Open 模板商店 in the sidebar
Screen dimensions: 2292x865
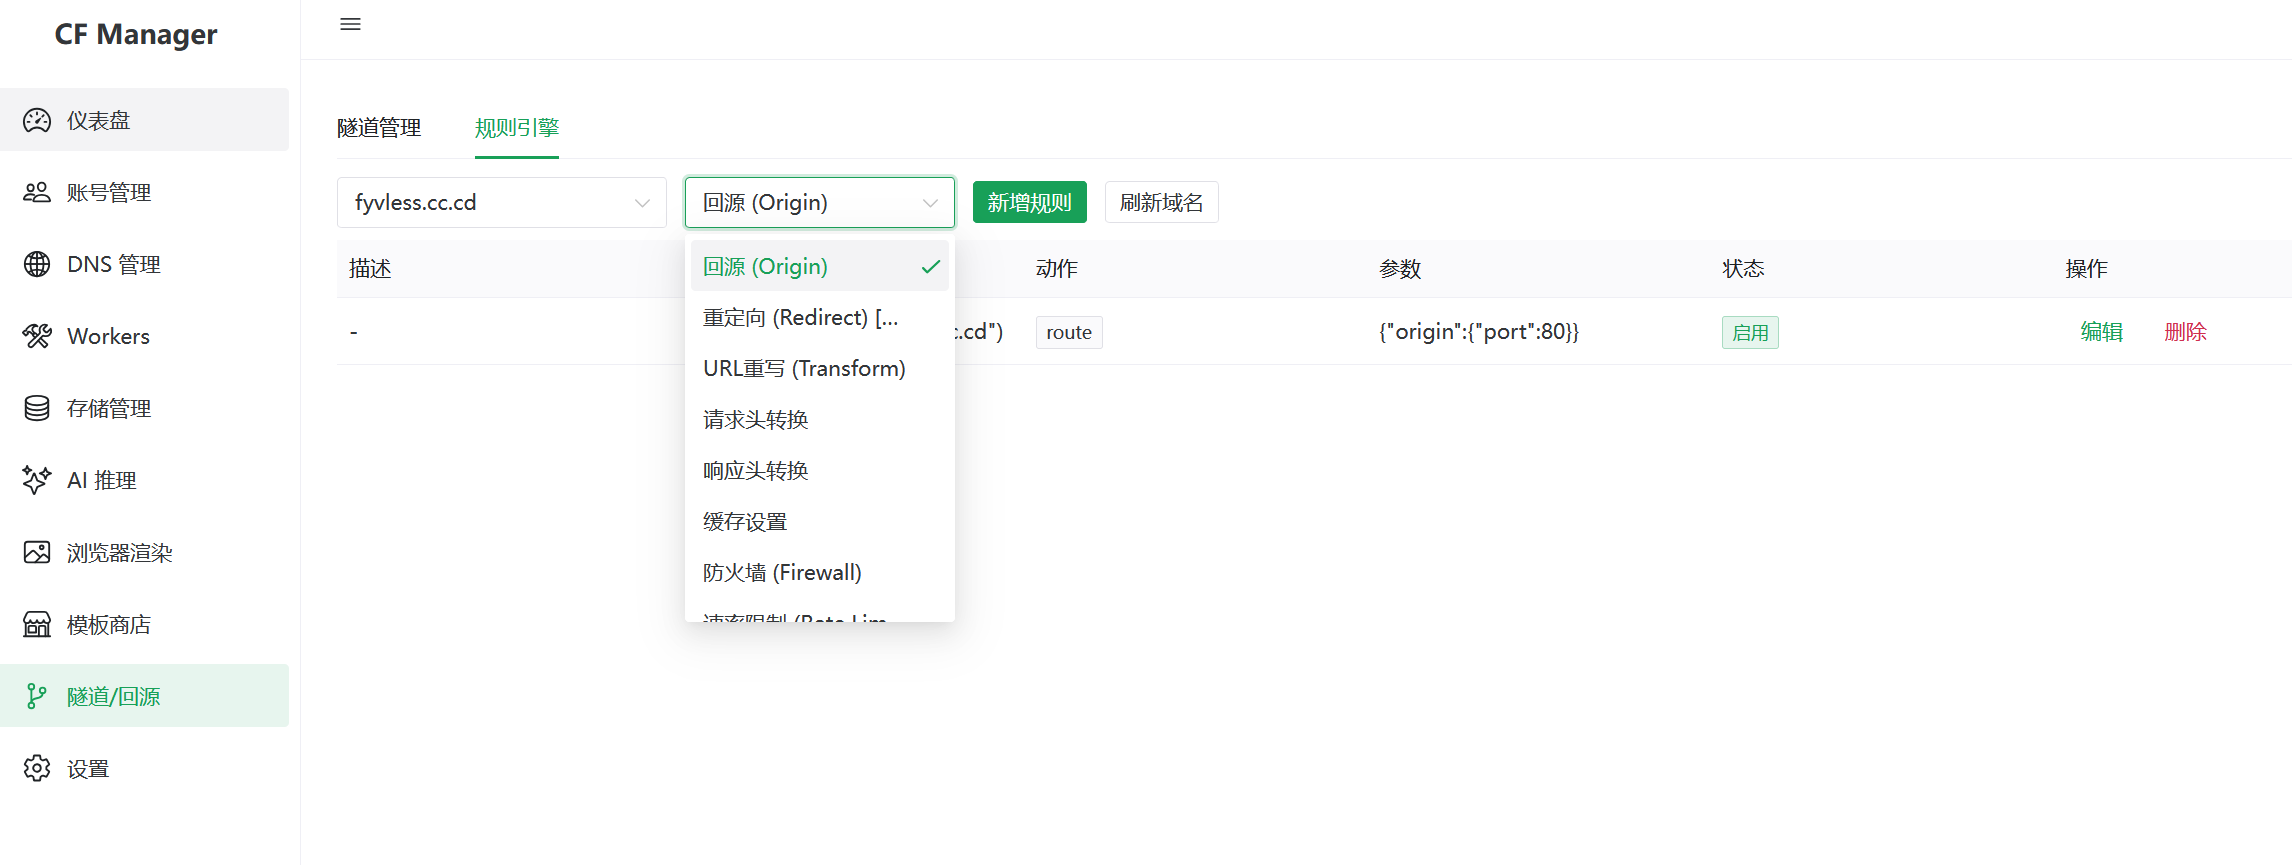tap(145, 624)
